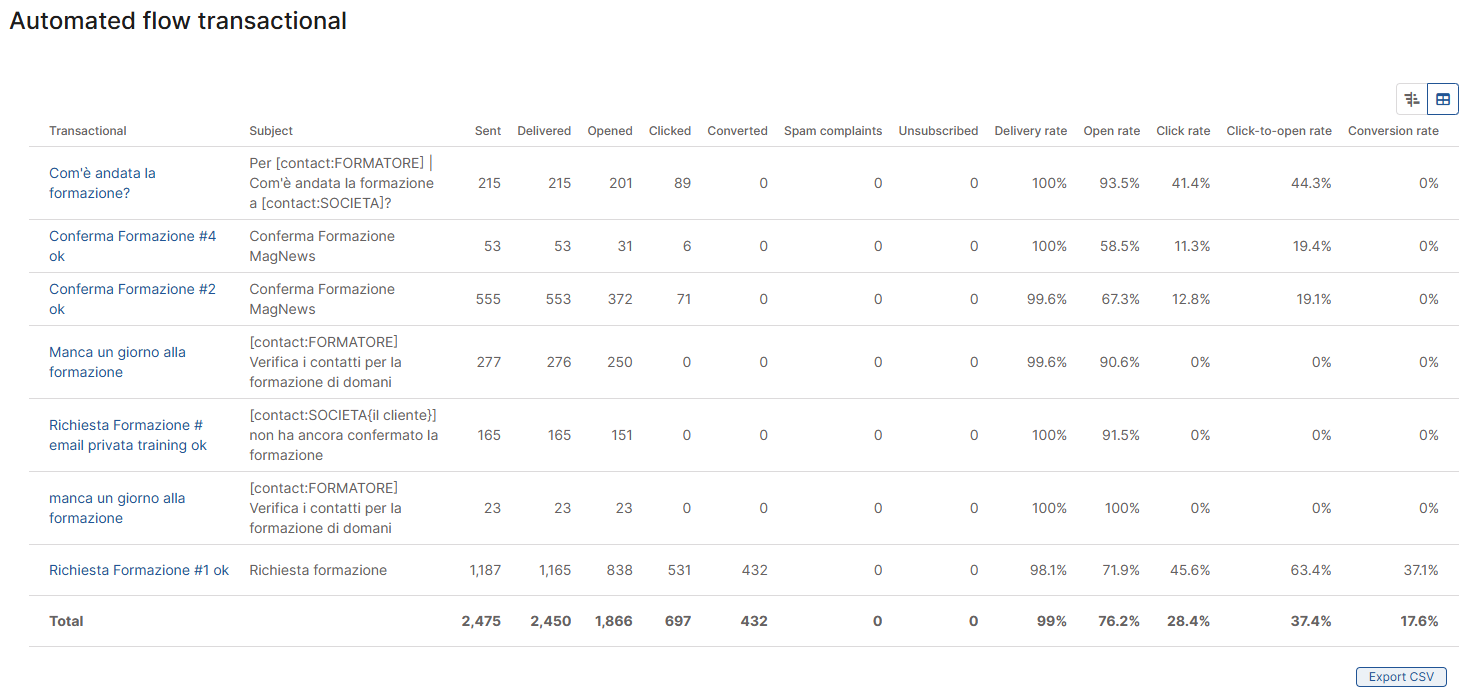Select the 37.1% conversion rate cell
The height and width of the screenshot is (696, 1470).
pos(1420,570)
